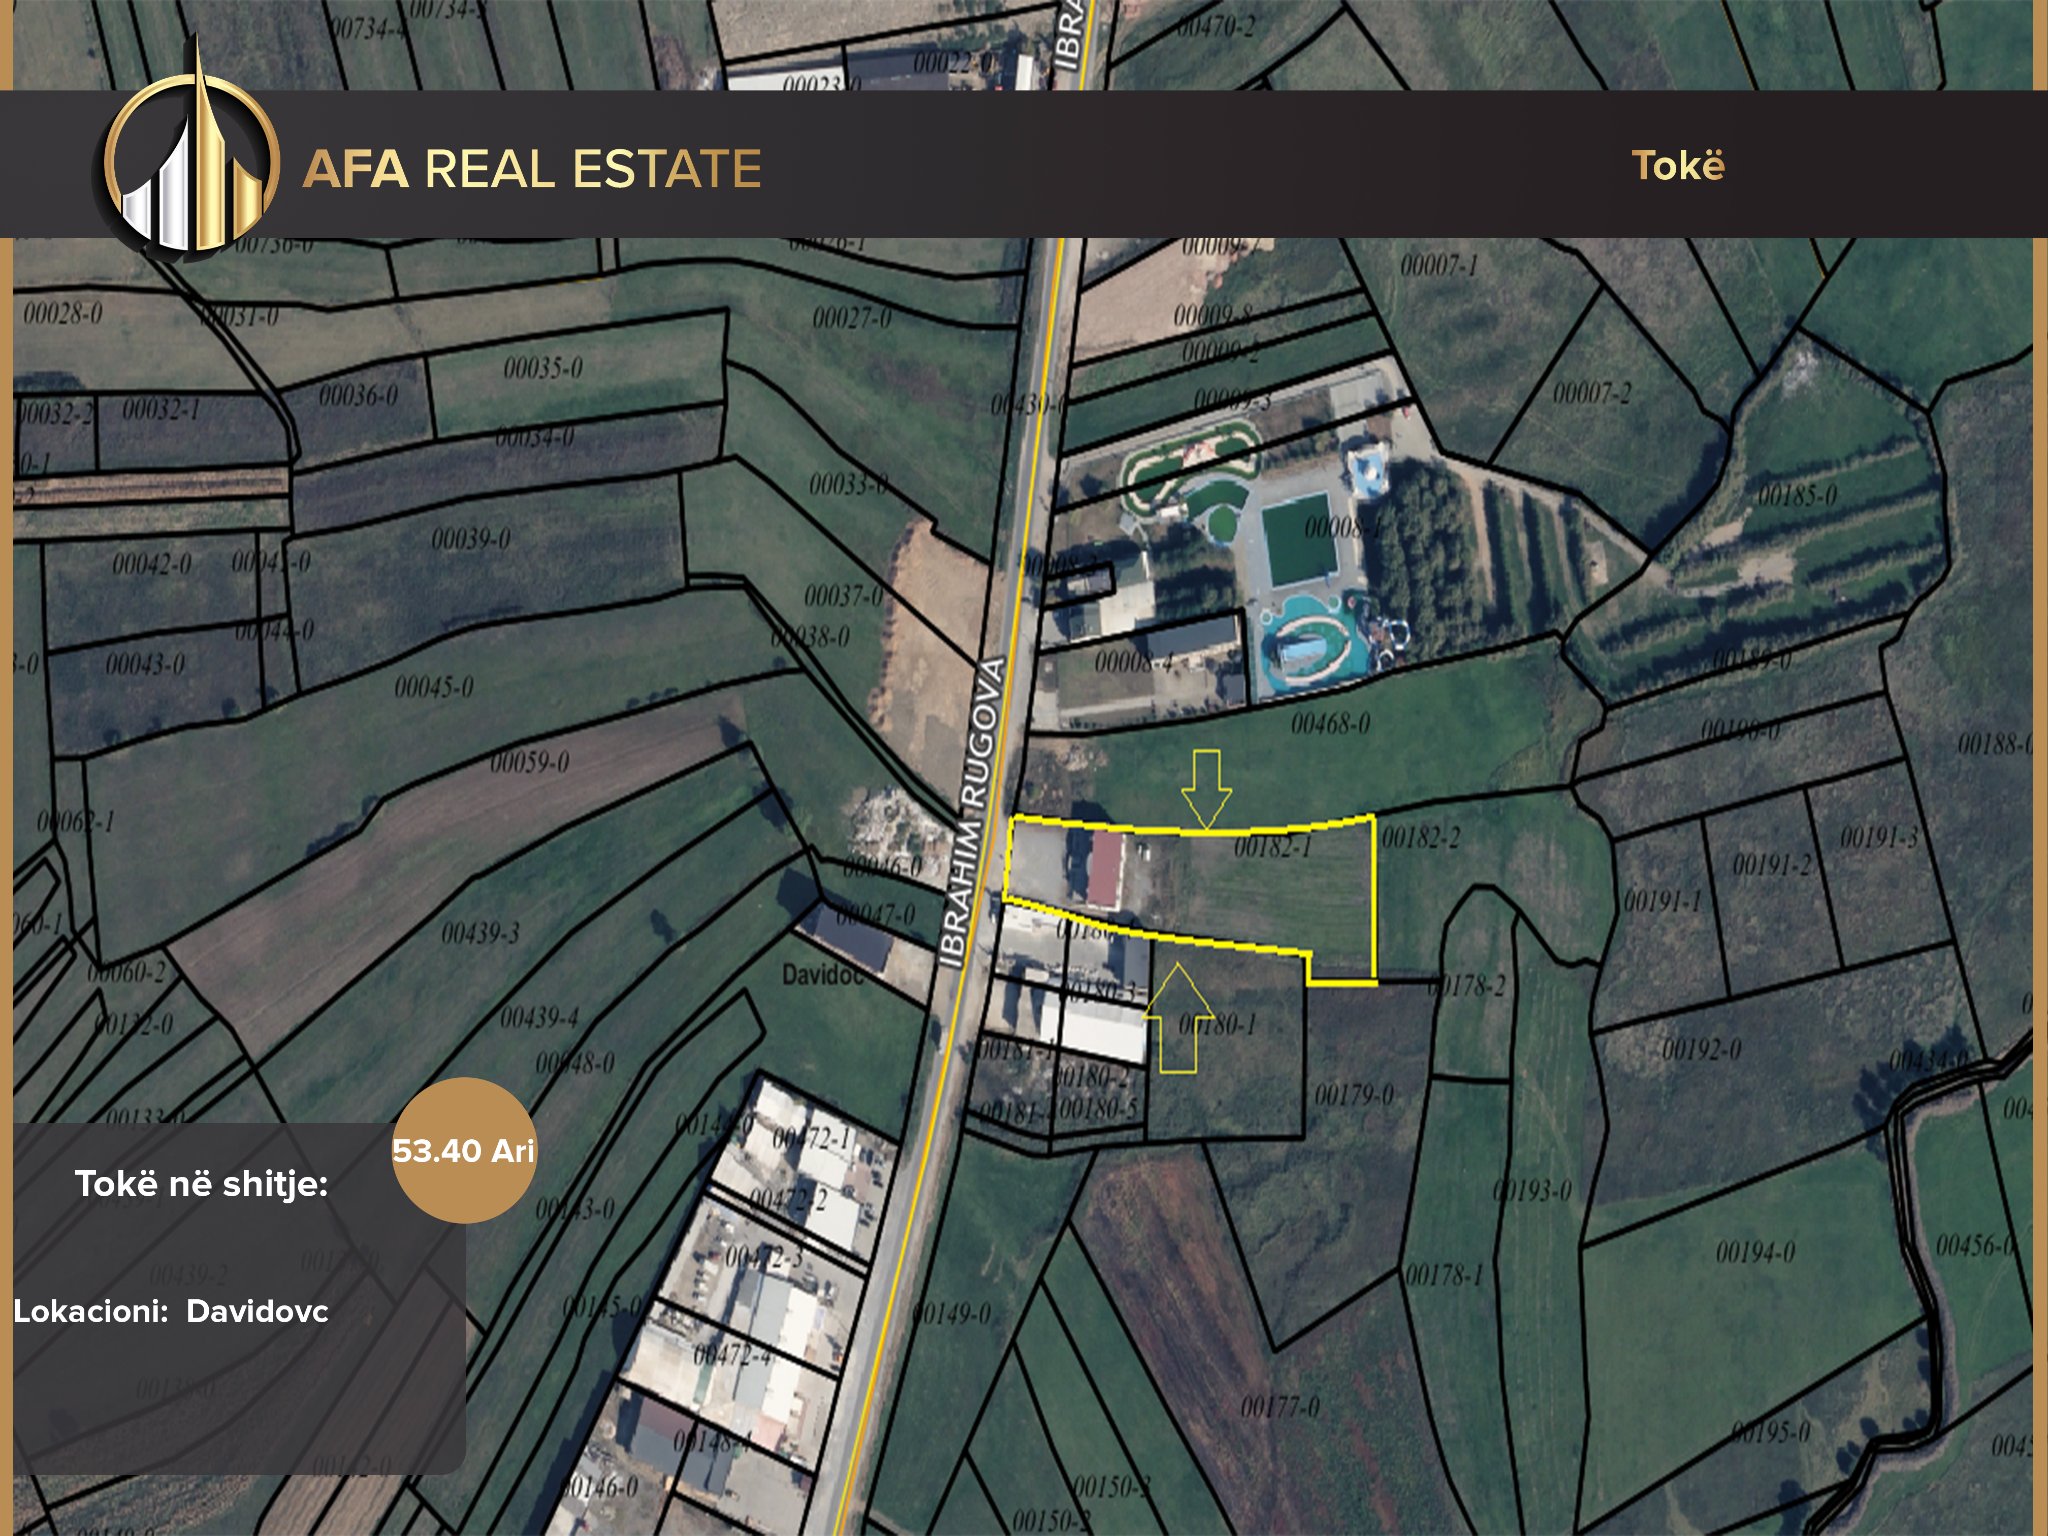This screenshot has height=1536, width=2048.
Task: Click parcel label 00456-0
Action: tap(1976, 1245)
